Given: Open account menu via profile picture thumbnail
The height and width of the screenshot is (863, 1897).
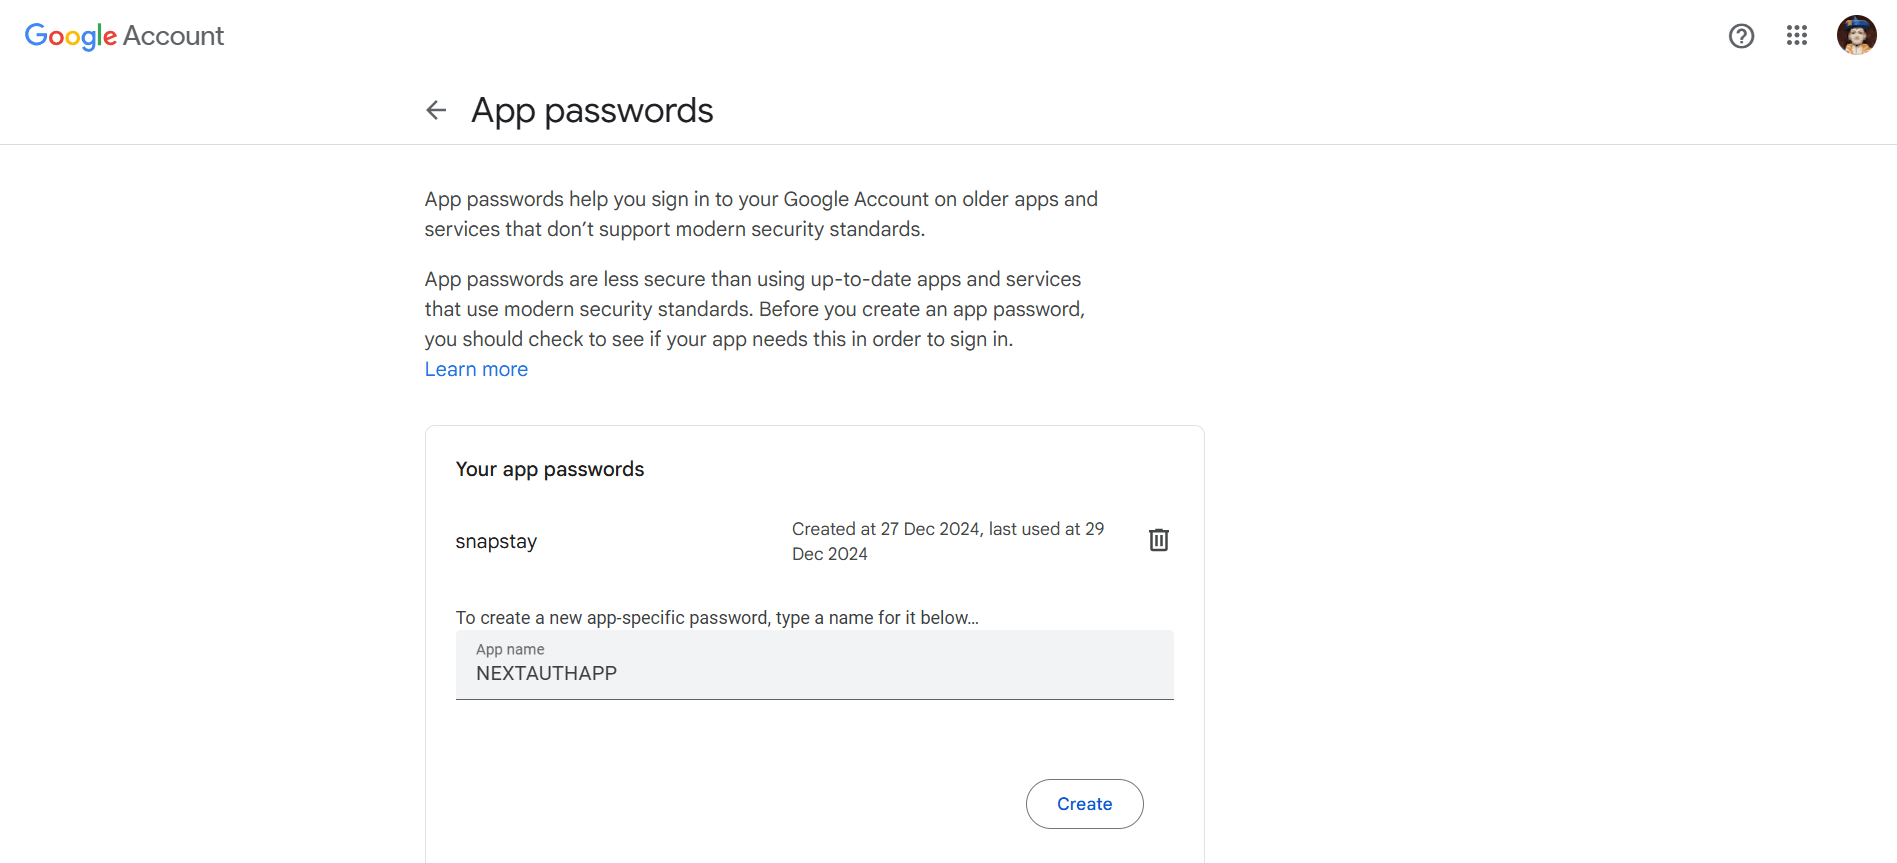Looking at the screenshot, I should (x=1856, y=34).
